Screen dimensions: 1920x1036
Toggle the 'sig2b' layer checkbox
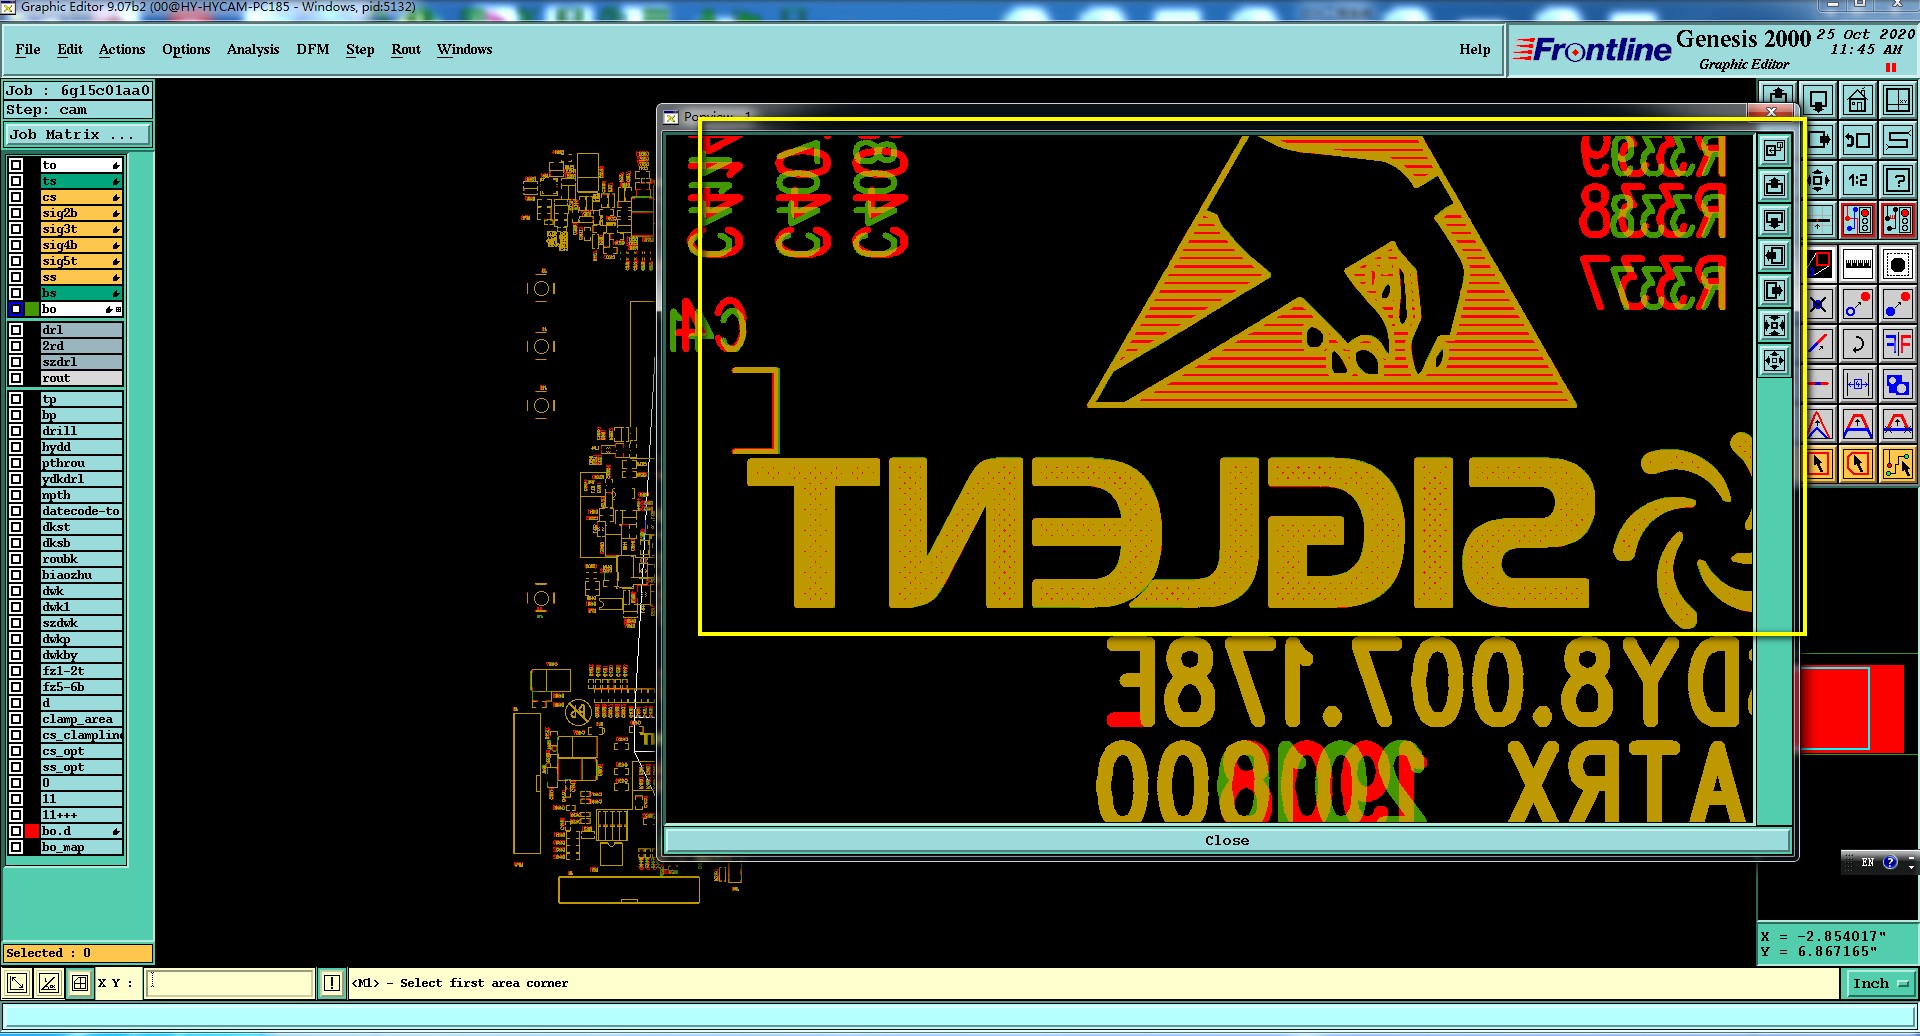[16, 213]
